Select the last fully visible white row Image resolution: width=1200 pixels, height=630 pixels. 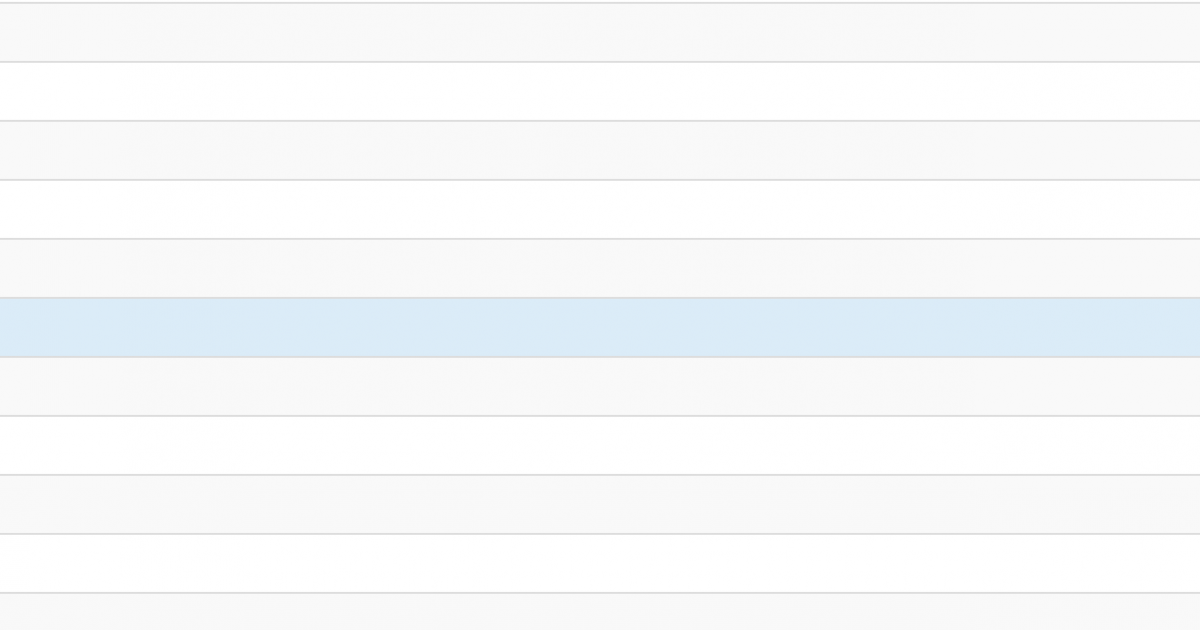pos(600,563)
